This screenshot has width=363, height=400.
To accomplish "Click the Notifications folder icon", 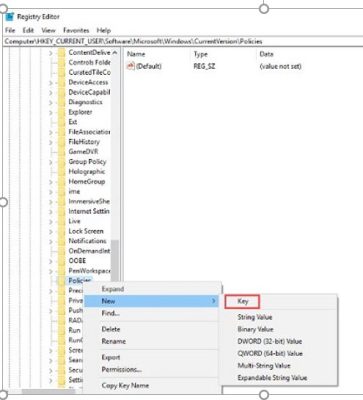I will (x=62, y=241).
